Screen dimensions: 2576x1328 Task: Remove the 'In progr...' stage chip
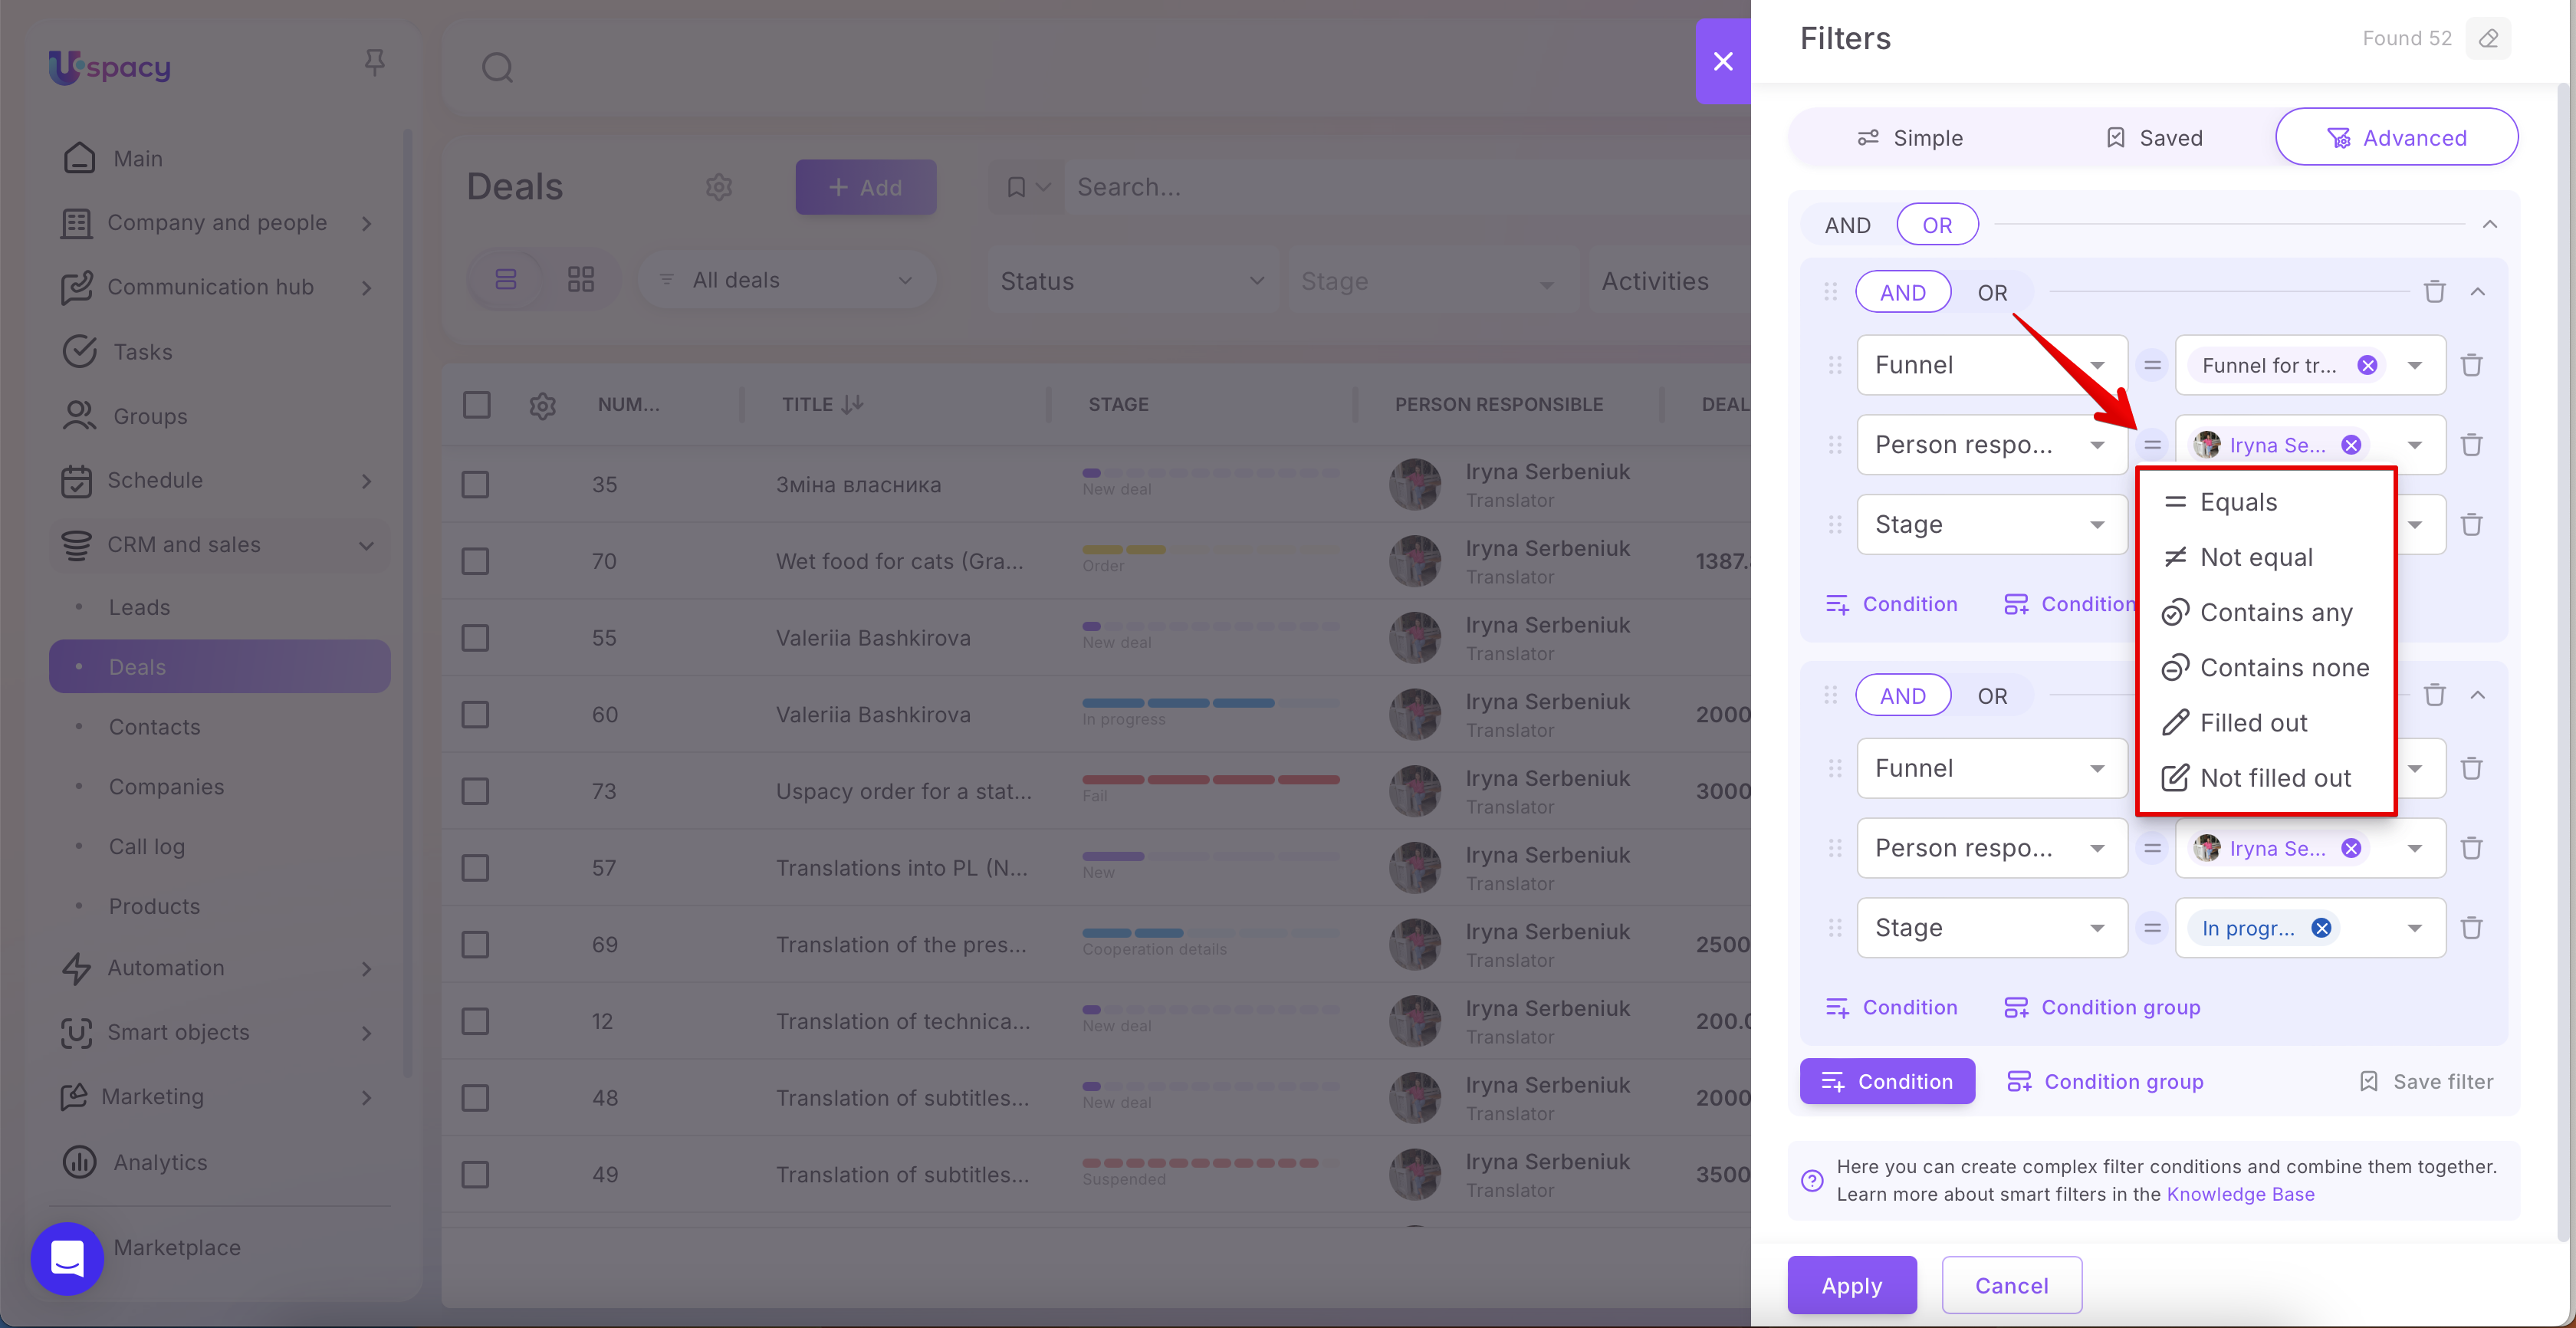(2321, 928)
